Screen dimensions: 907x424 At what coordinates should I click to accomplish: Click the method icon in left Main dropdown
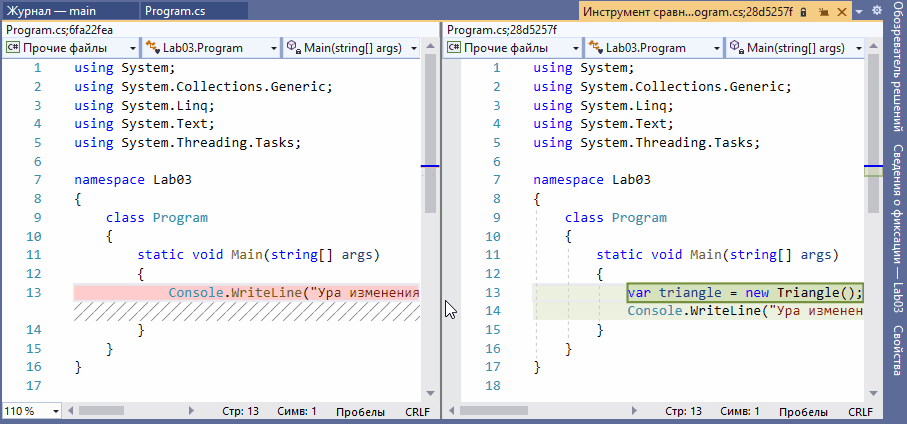[294, 47]
